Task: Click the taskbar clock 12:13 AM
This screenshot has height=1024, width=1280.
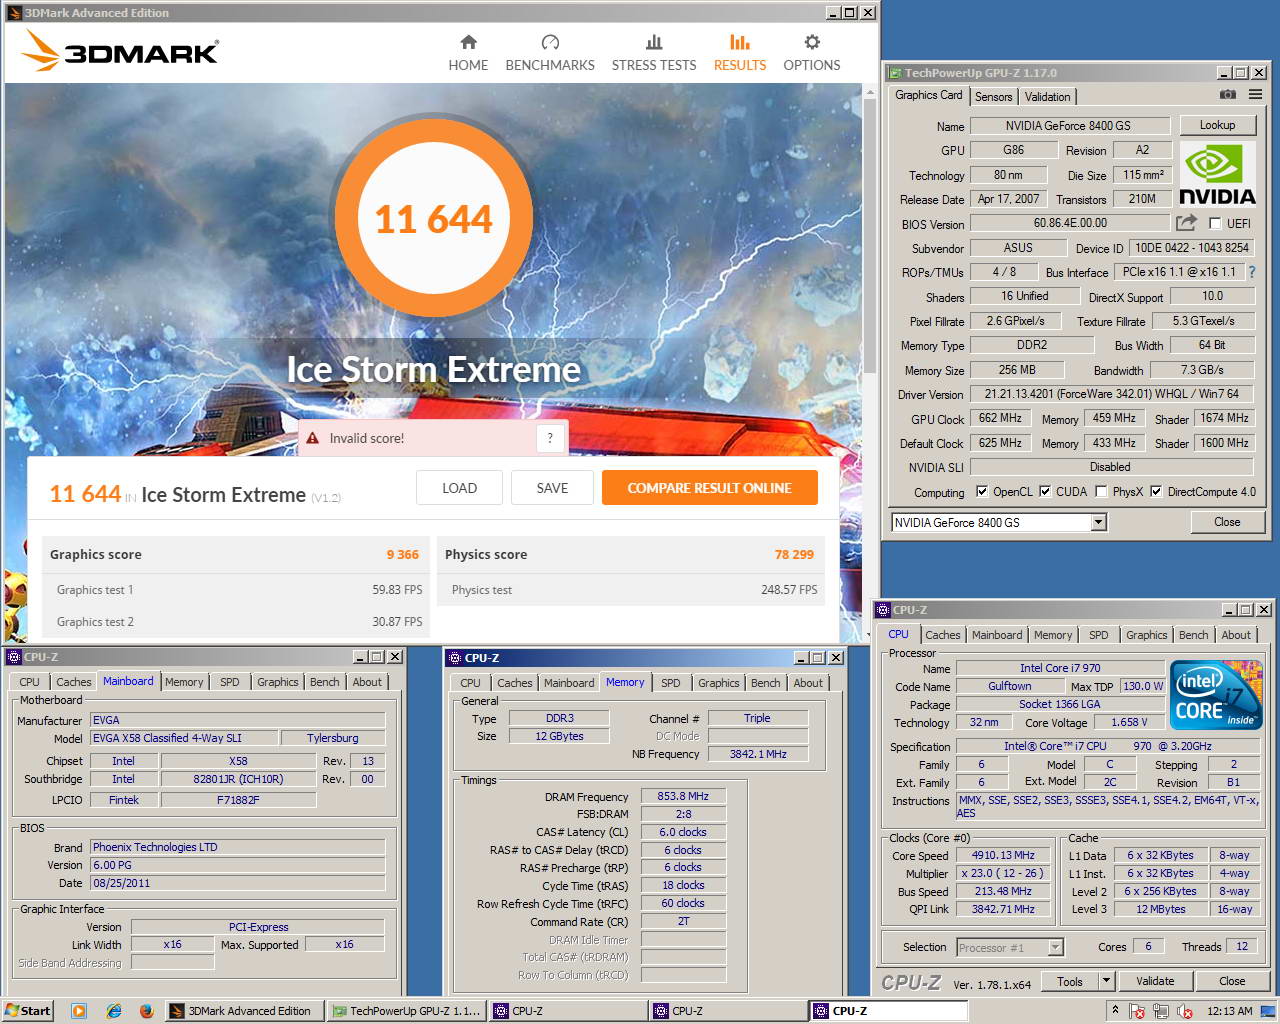Action: tap(1229, 1011)
